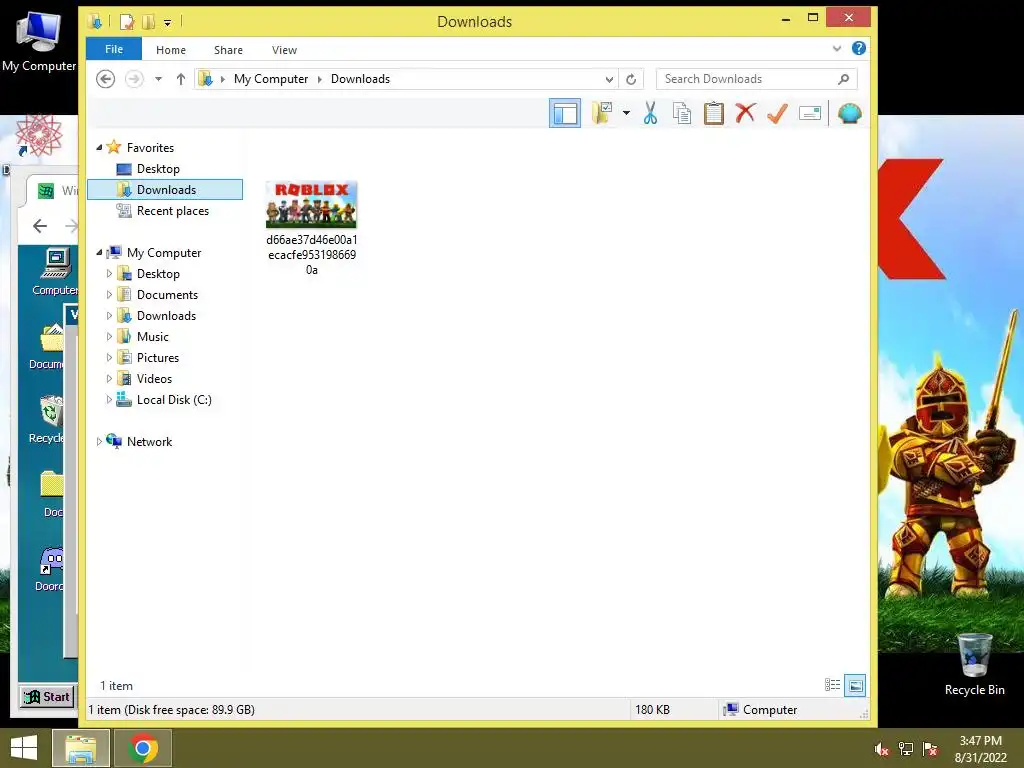1024x768 pixels.
Task: Expand Documents under My Computer
Action: [109, 295]
